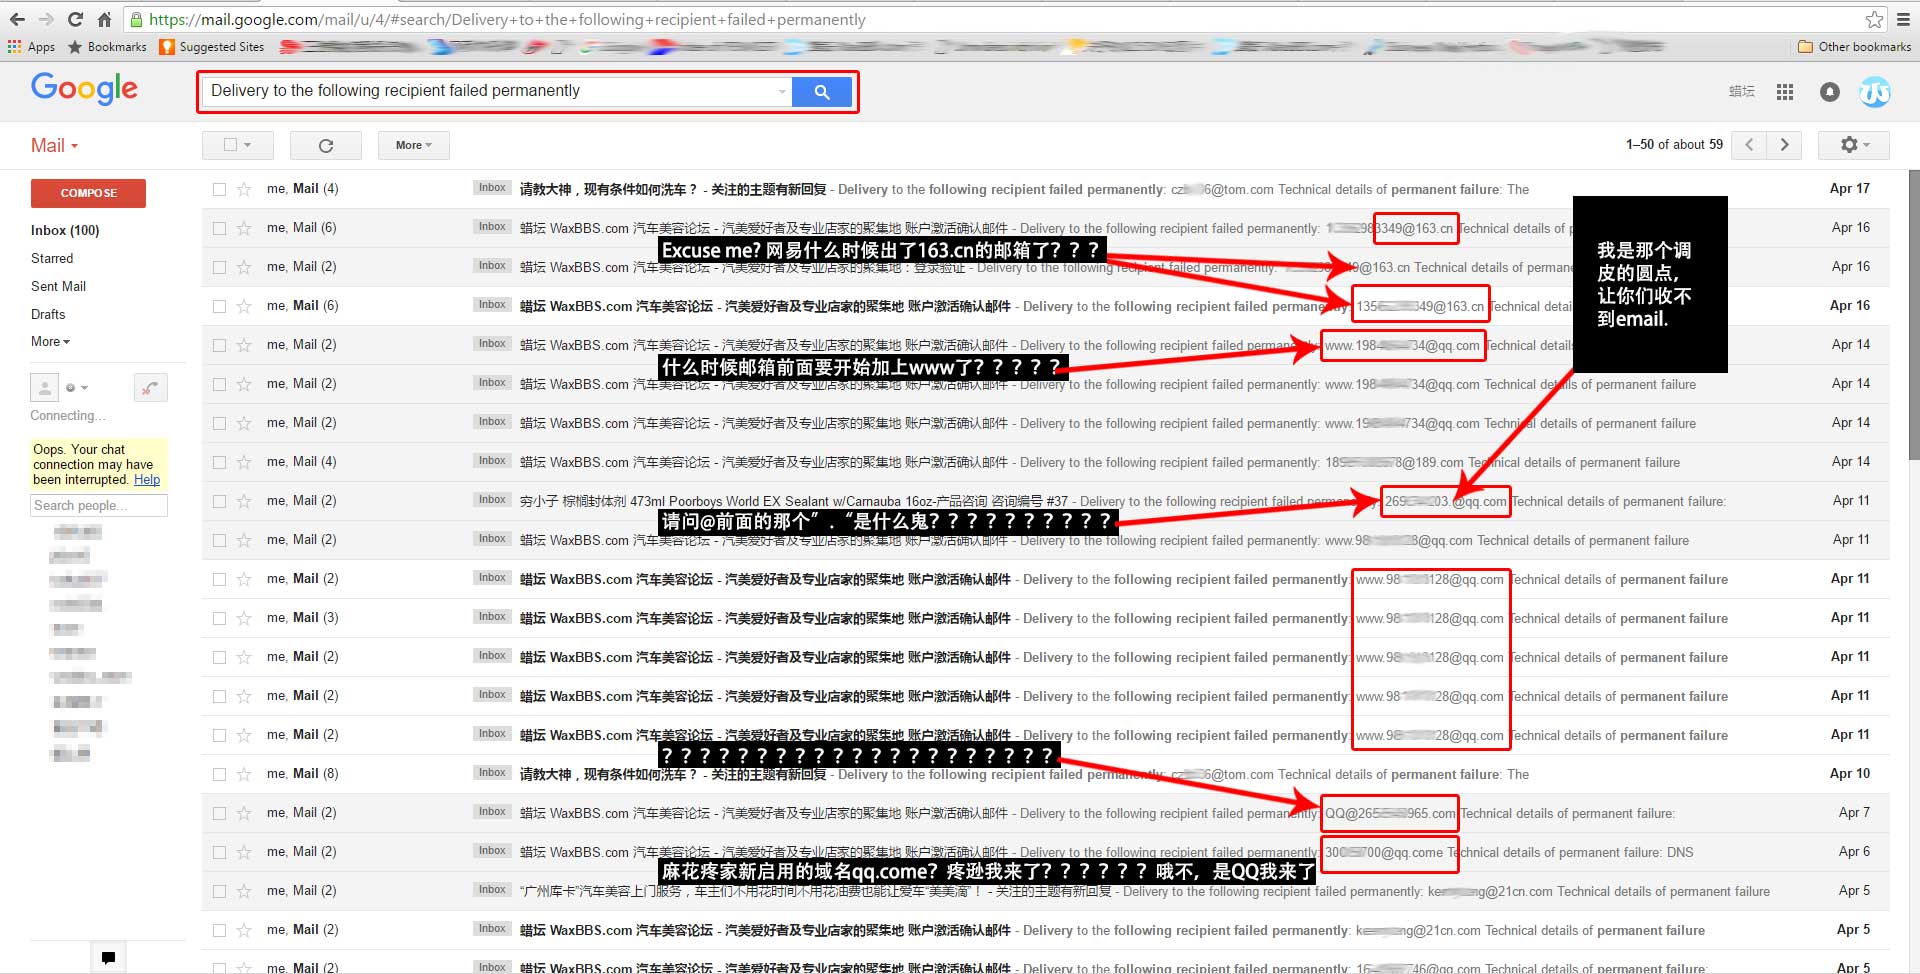
Task: Go to the next page of results
Action: [1783, 145]
